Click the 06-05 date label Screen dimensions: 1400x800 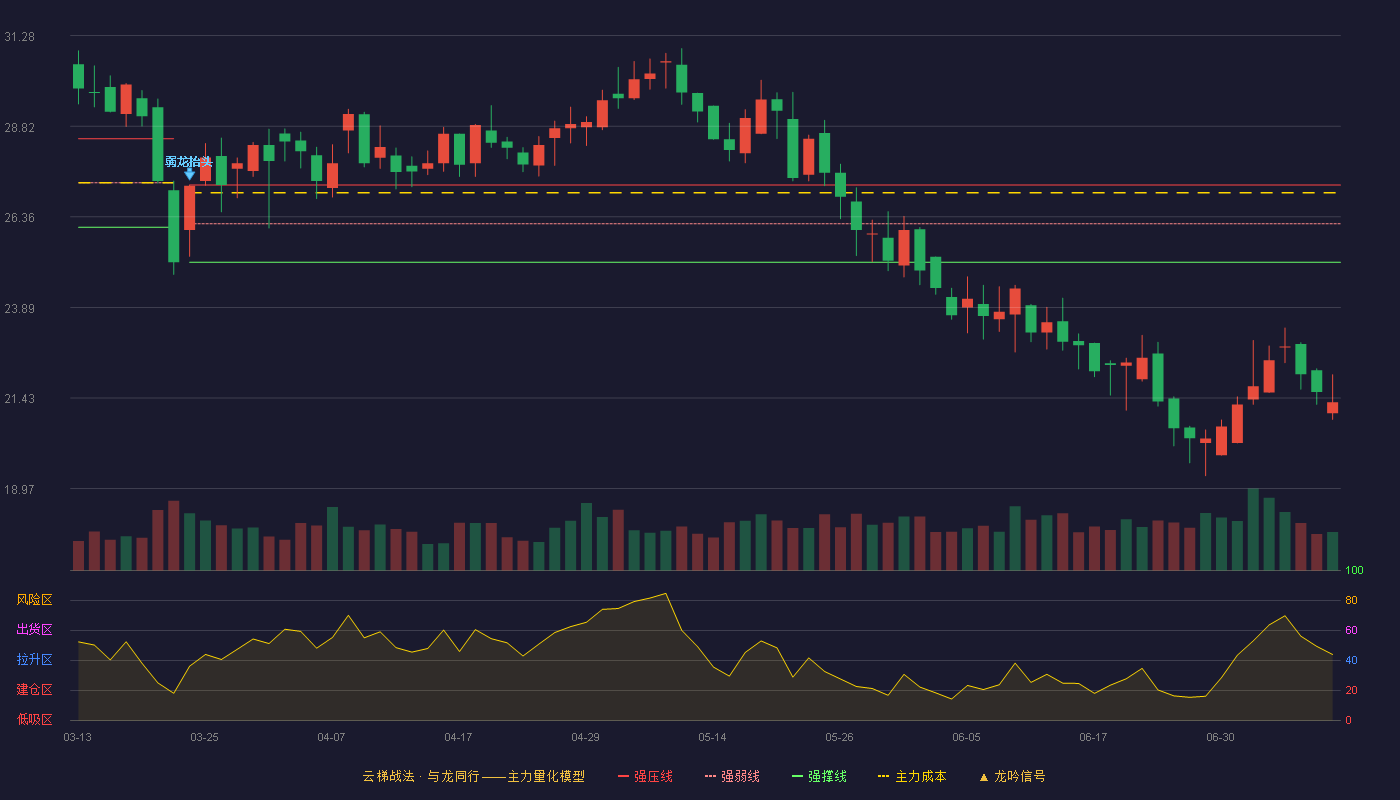(x=966, y=737)
